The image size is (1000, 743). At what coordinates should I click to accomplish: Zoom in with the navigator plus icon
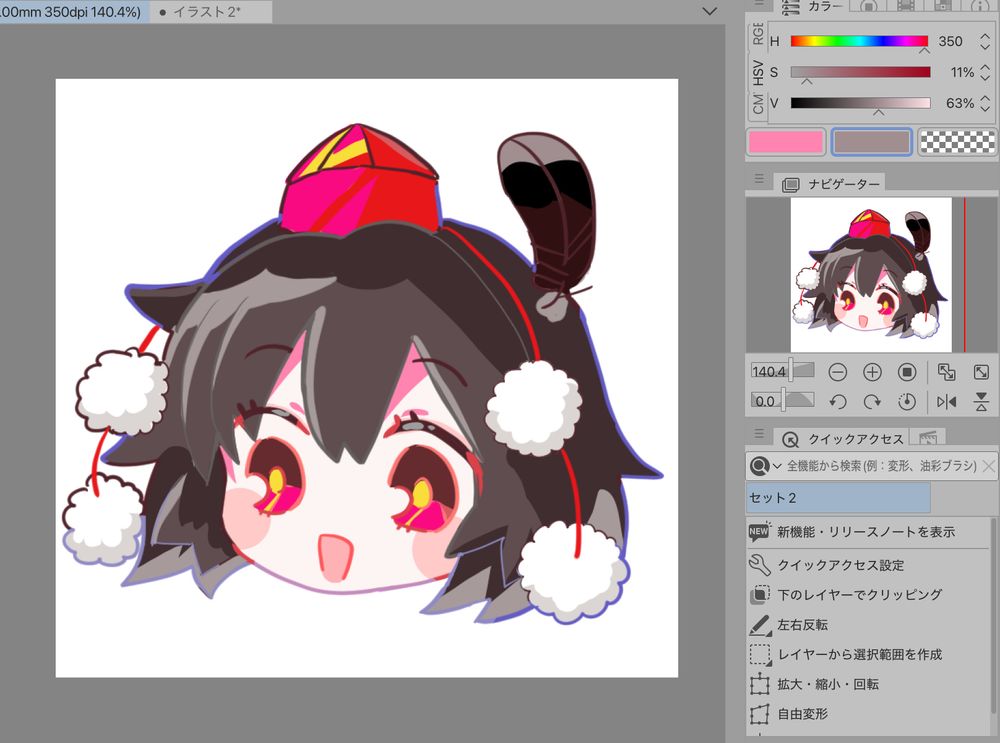coord(872,372)
